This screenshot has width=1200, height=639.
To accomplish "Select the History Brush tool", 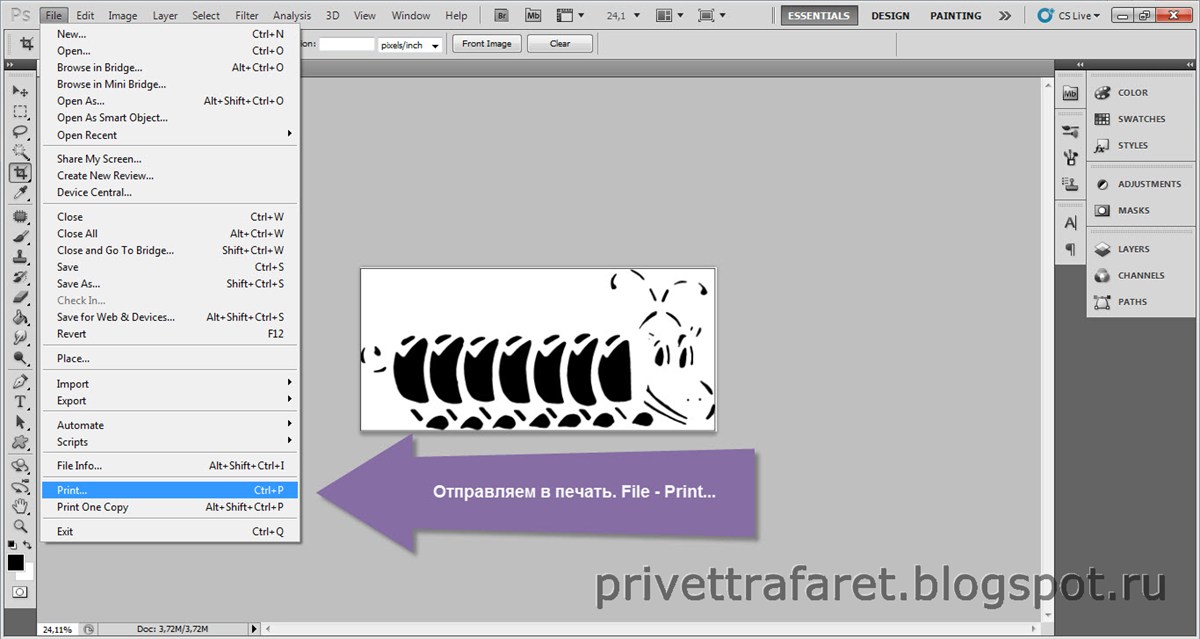I will pos(19,276).
